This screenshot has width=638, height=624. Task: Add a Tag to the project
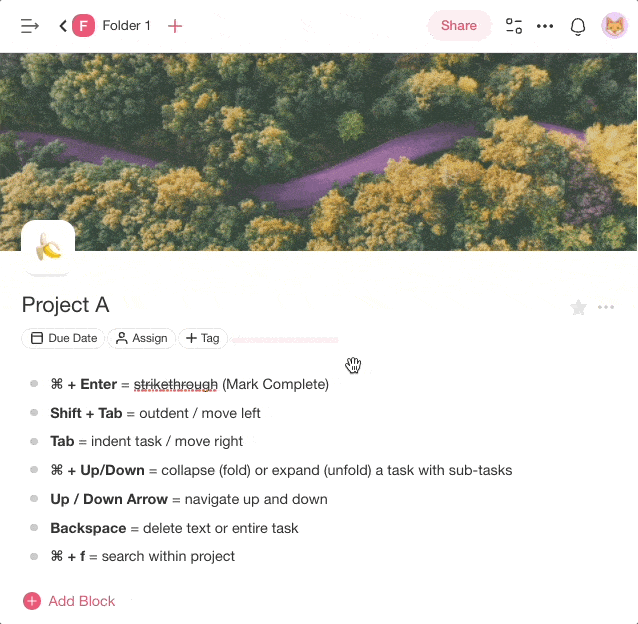click(x=203, y=338)
